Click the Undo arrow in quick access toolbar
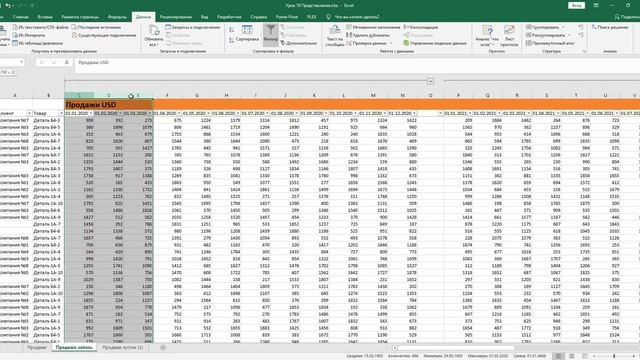The width and height of the screenshot is (640, 360). 8,6
